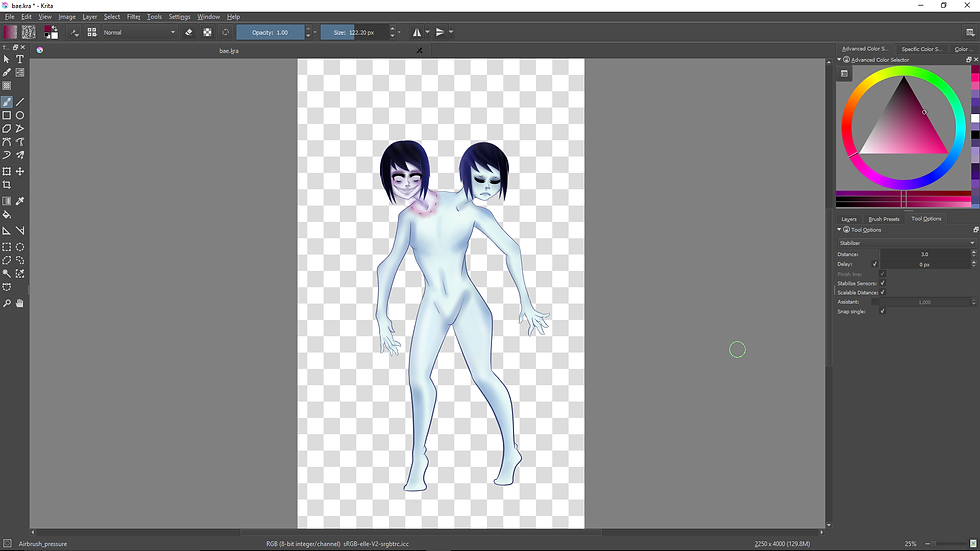The image size is (980, 551).
Task: Toggle the Scalable Distance checkbox
Action: (x=882, y=292)
